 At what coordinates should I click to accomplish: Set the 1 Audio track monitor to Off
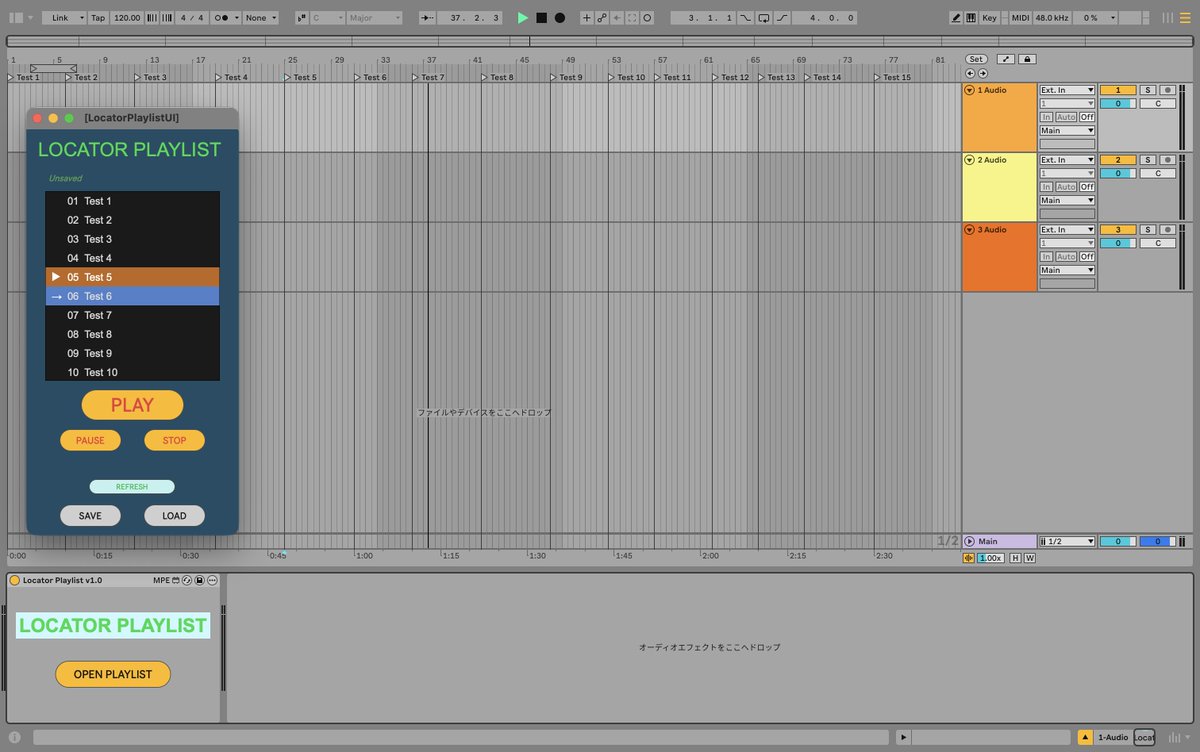point(1086,117)
